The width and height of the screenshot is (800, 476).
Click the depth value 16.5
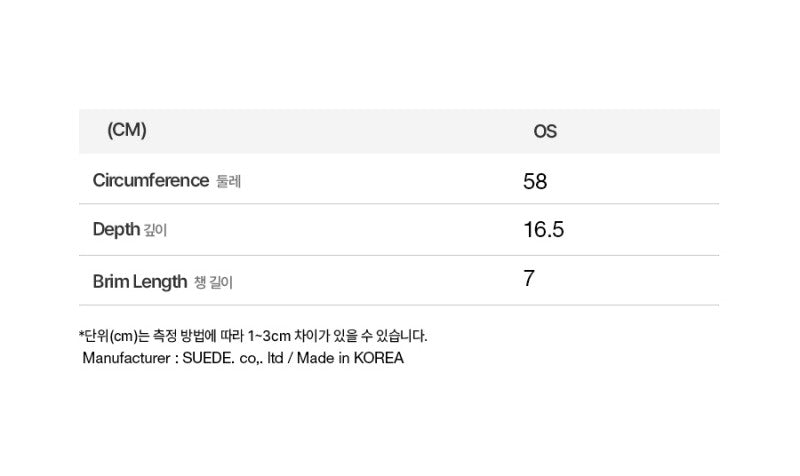[544, 230]
